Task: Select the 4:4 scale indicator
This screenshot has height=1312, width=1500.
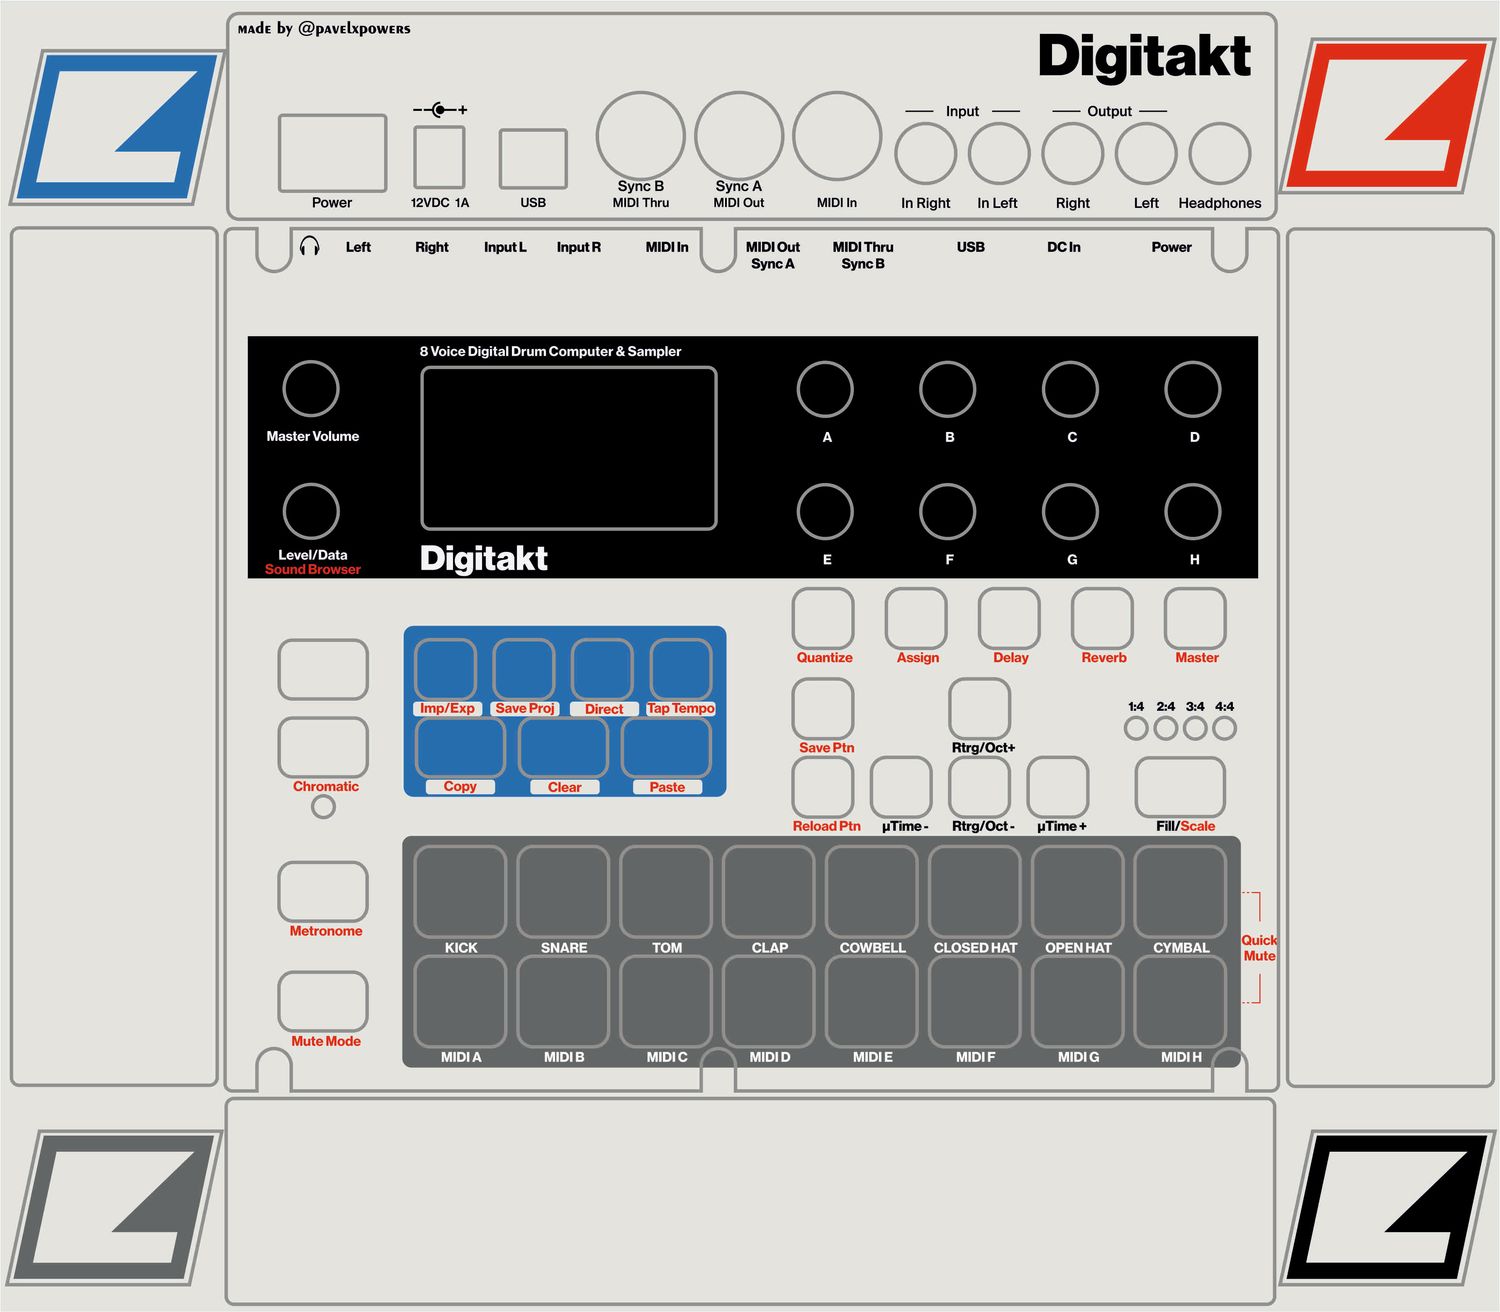Action: (1224, 727)
